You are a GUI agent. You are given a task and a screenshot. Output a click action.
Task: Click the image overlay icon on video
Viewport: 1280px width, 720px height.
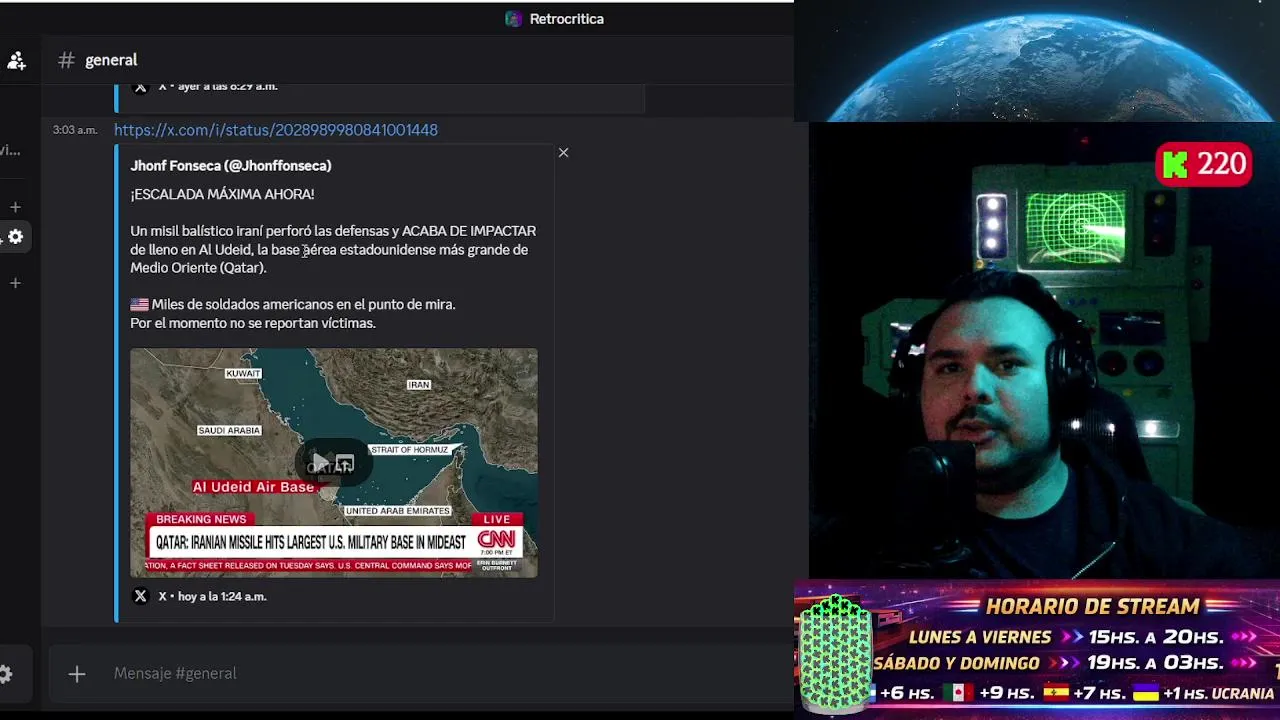click(x=344, y=463)
